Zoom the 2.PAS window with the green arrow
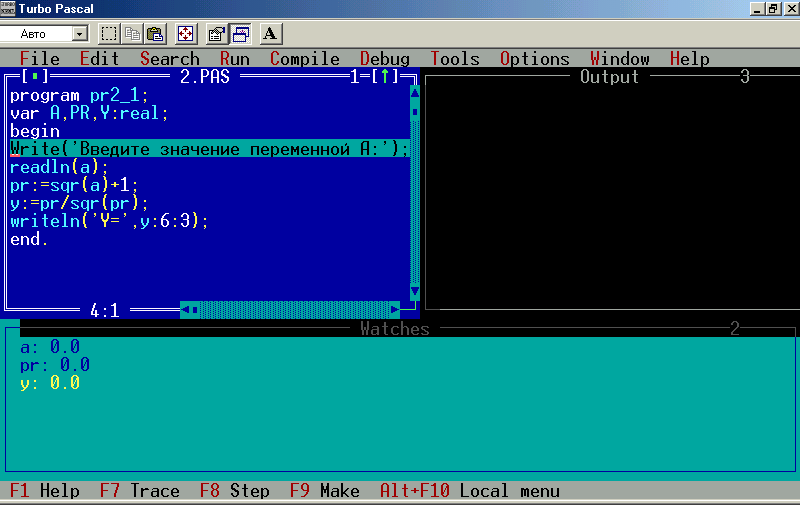The height and width of the screenshot is (505, 800). click(385, 77)
